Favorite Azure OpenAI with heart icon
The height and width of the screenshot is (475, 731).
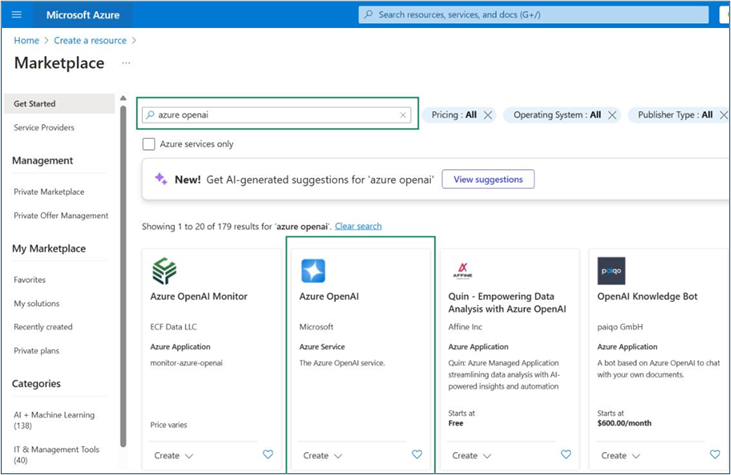417,454
